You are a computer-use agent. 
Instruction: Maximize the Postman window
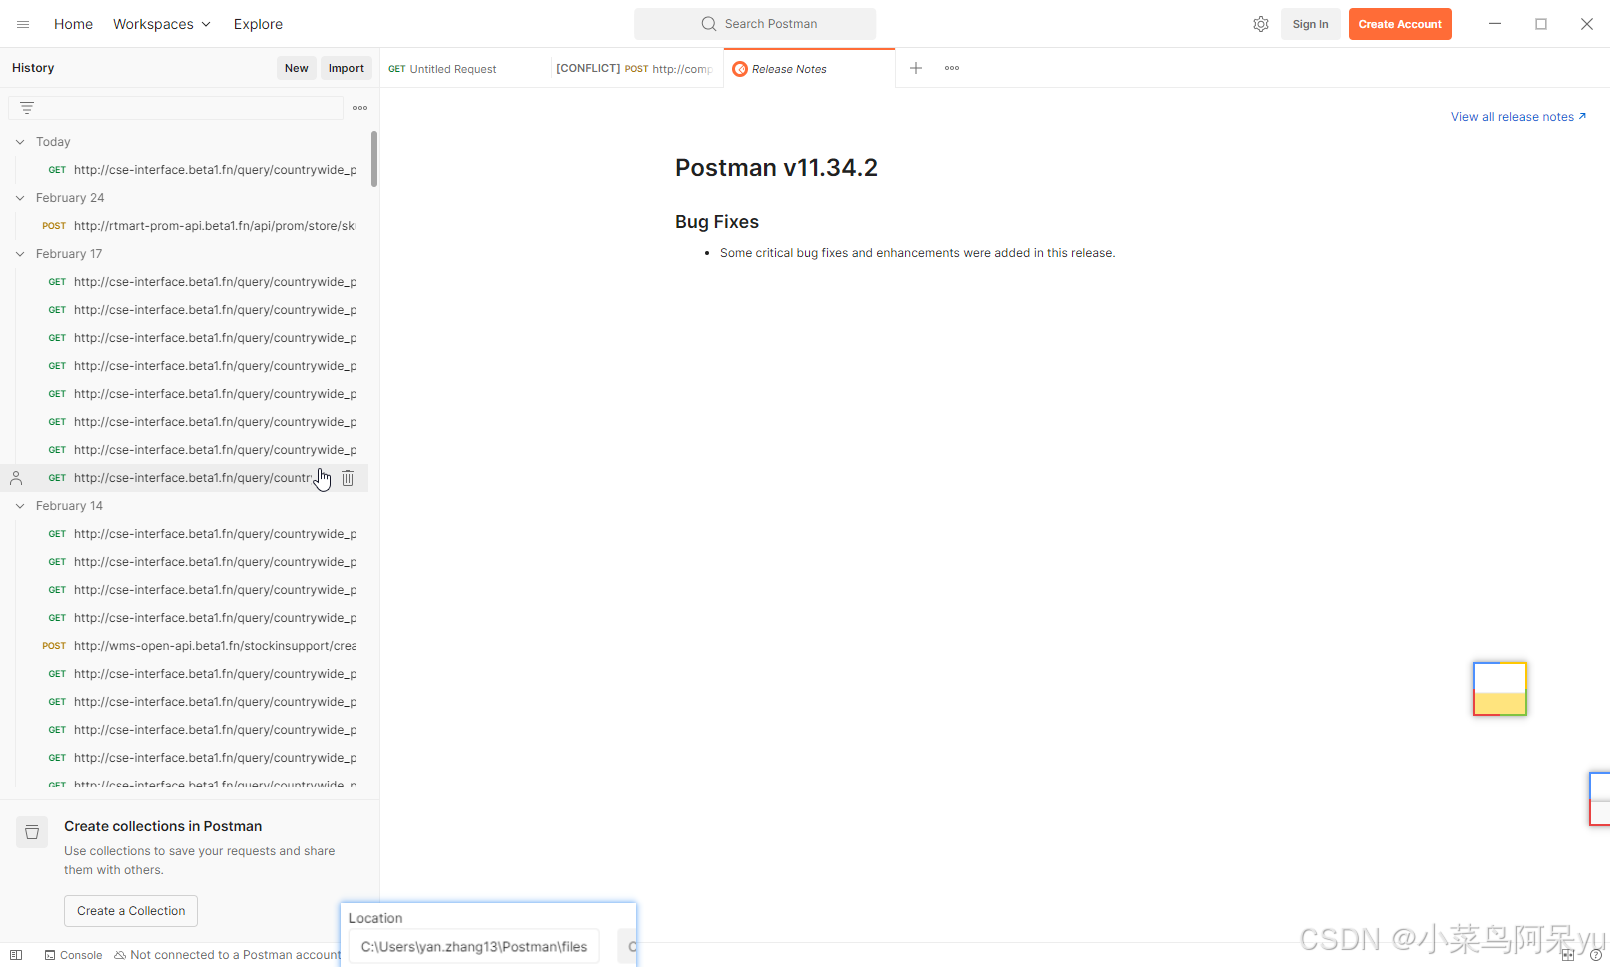point(1541,24)
